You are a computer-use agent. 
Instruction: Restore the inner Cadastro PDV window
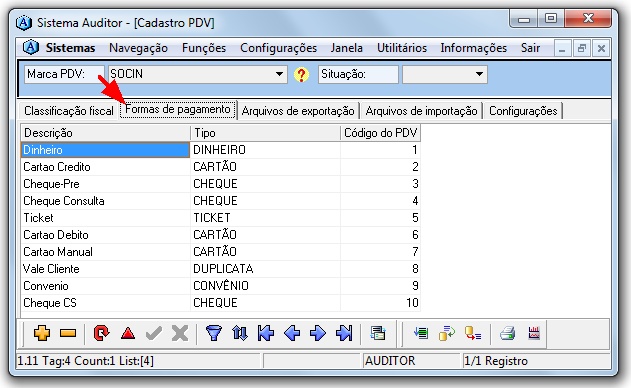pyautogui.click(x=582, y=48)
